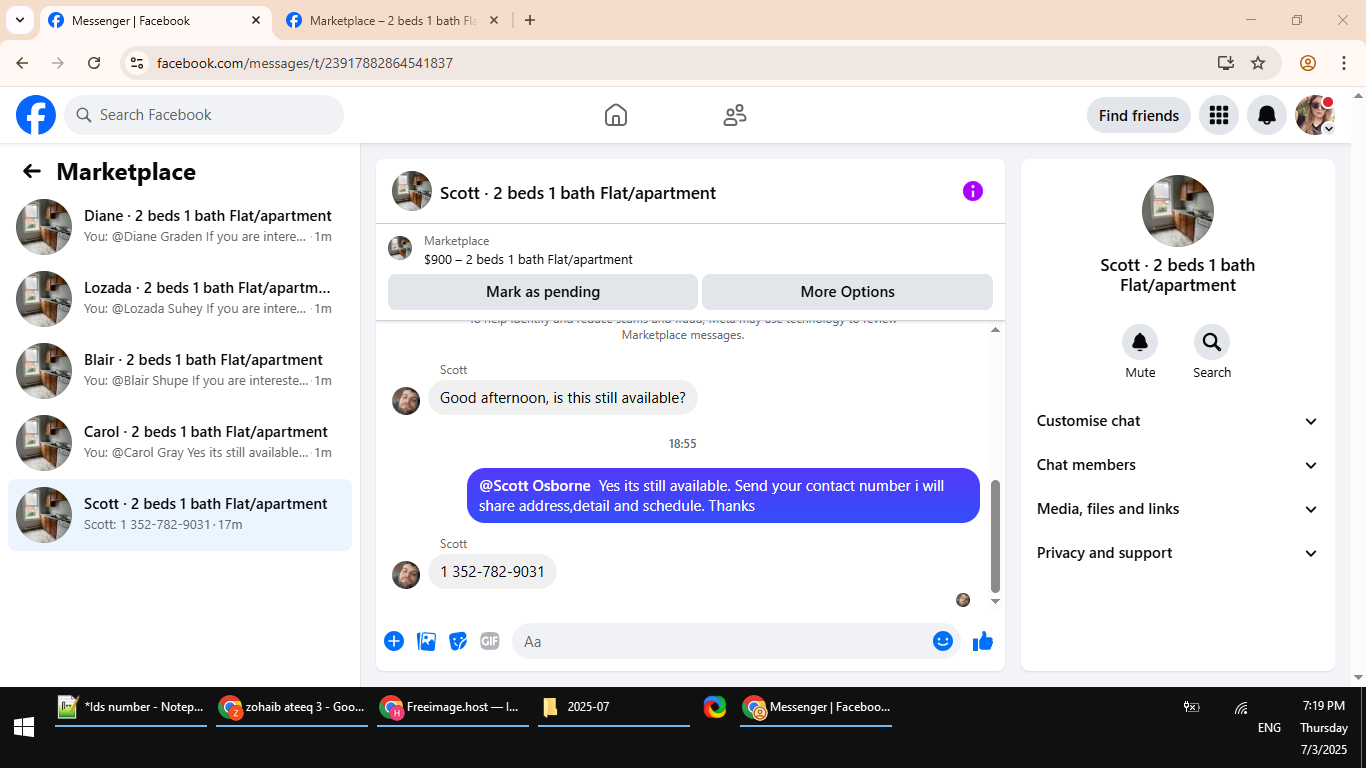Click Scott's avatar beside phone number message
This screenshot has width=1366, height=768.
(x=406, y=574)
